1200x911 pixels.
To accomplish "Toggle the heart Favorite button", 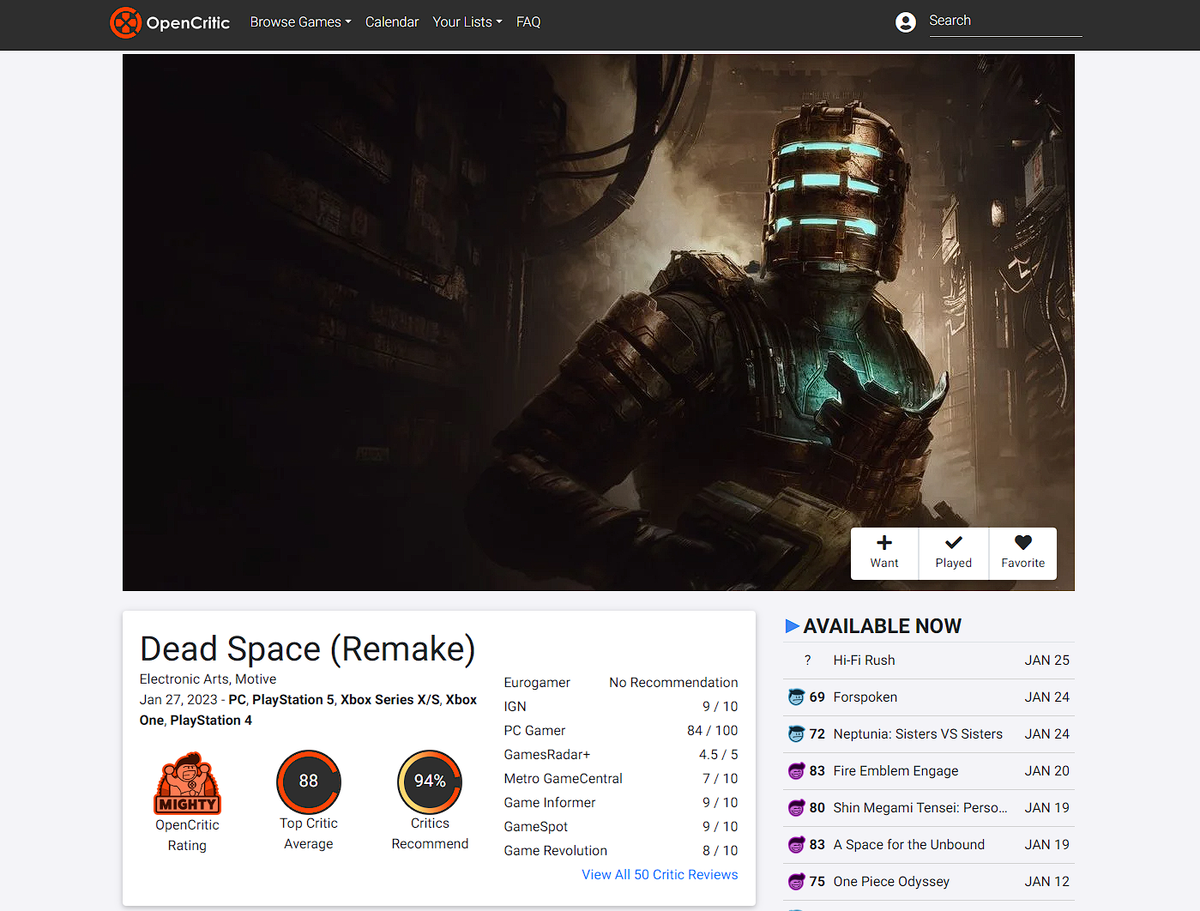I will coord(1023,552).
